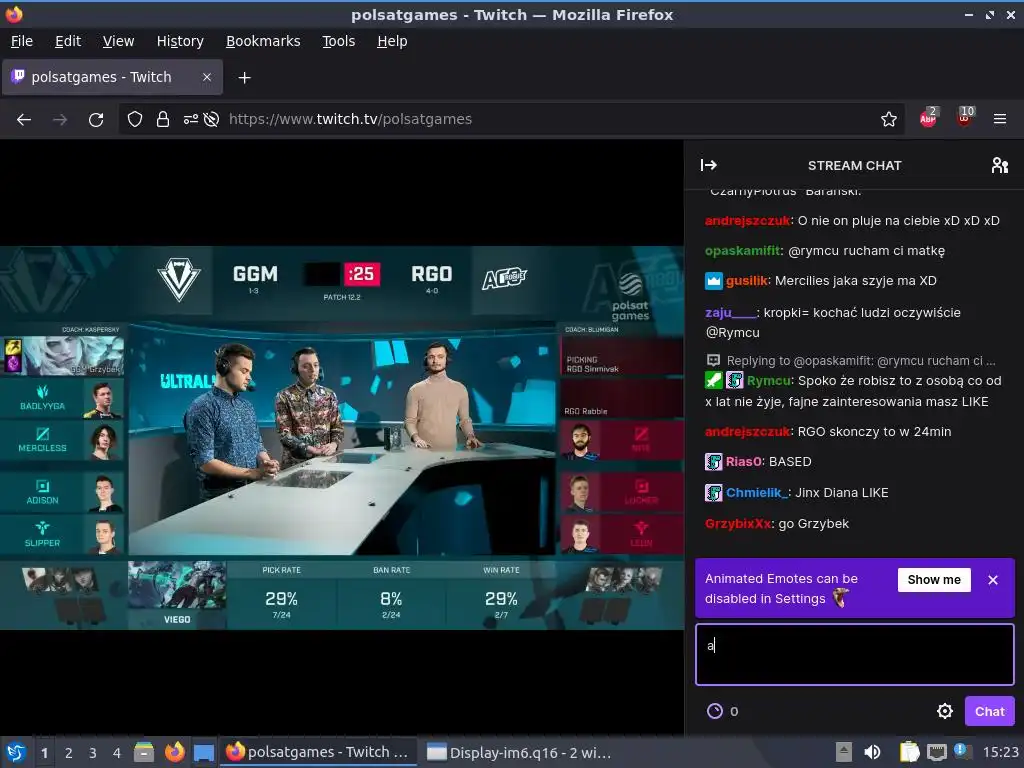Screen dimensions: 1024x768
Task: Collapse the stream chat panel
Action: pyautogui.click(x=709, y=165)
